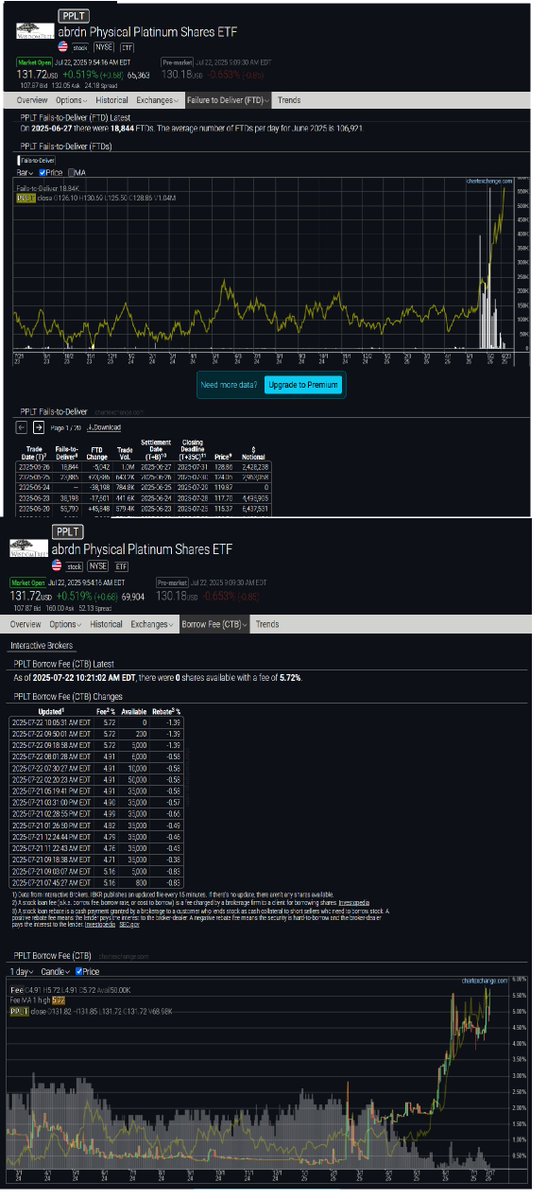Open the Bar chart-type dropdown
The height and width of the screenshot is (1199, 547).
click(25, 173)
